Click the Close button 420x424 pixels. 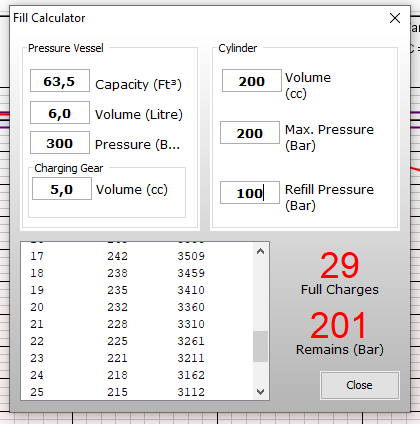coord(360,385)
